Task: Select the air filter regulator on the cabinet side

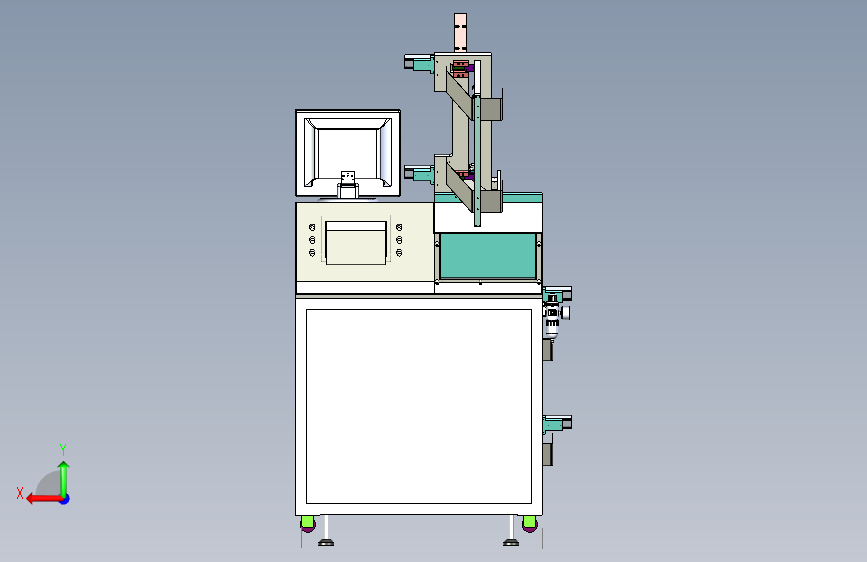Action: click(555, 318)
